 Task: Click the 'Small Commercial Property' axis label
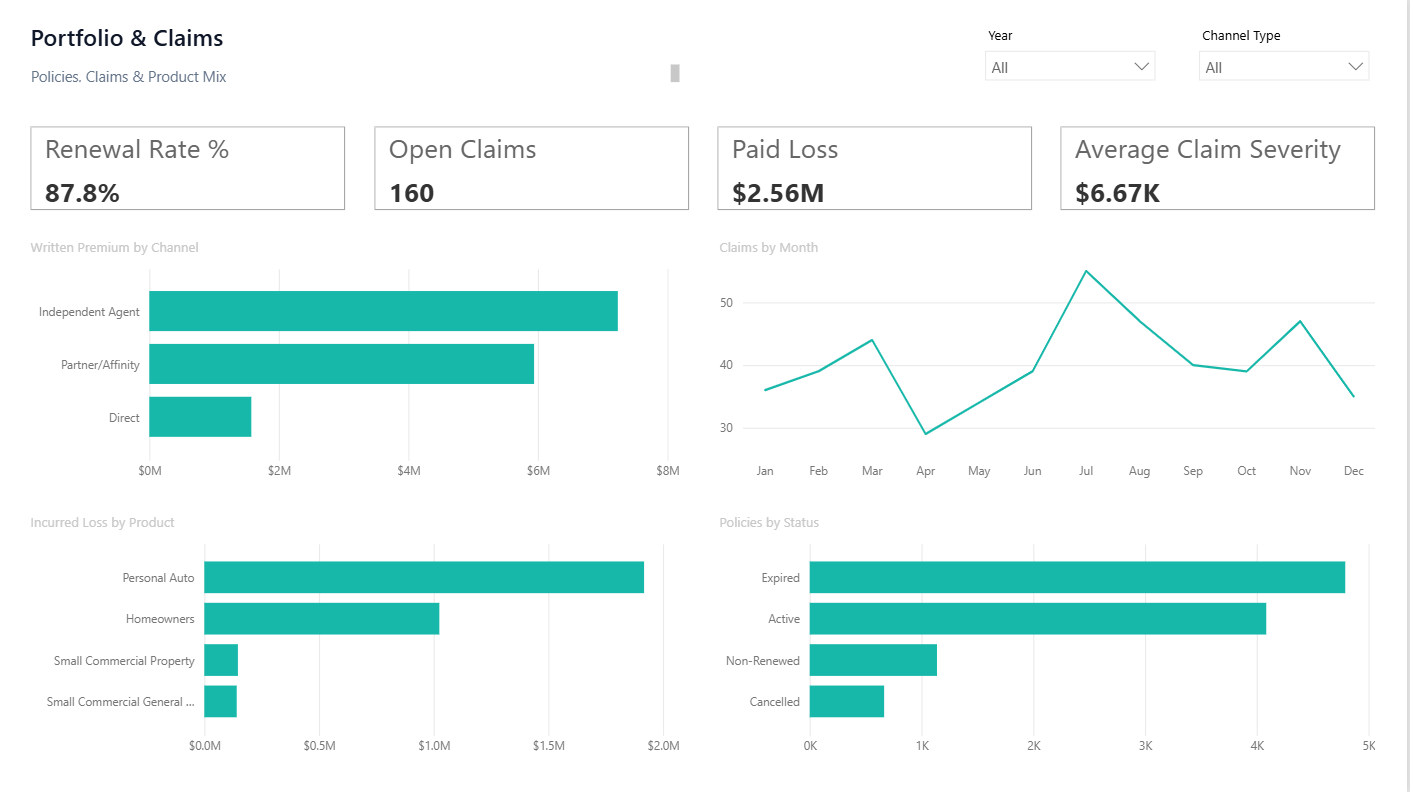[x=124, y=661]
